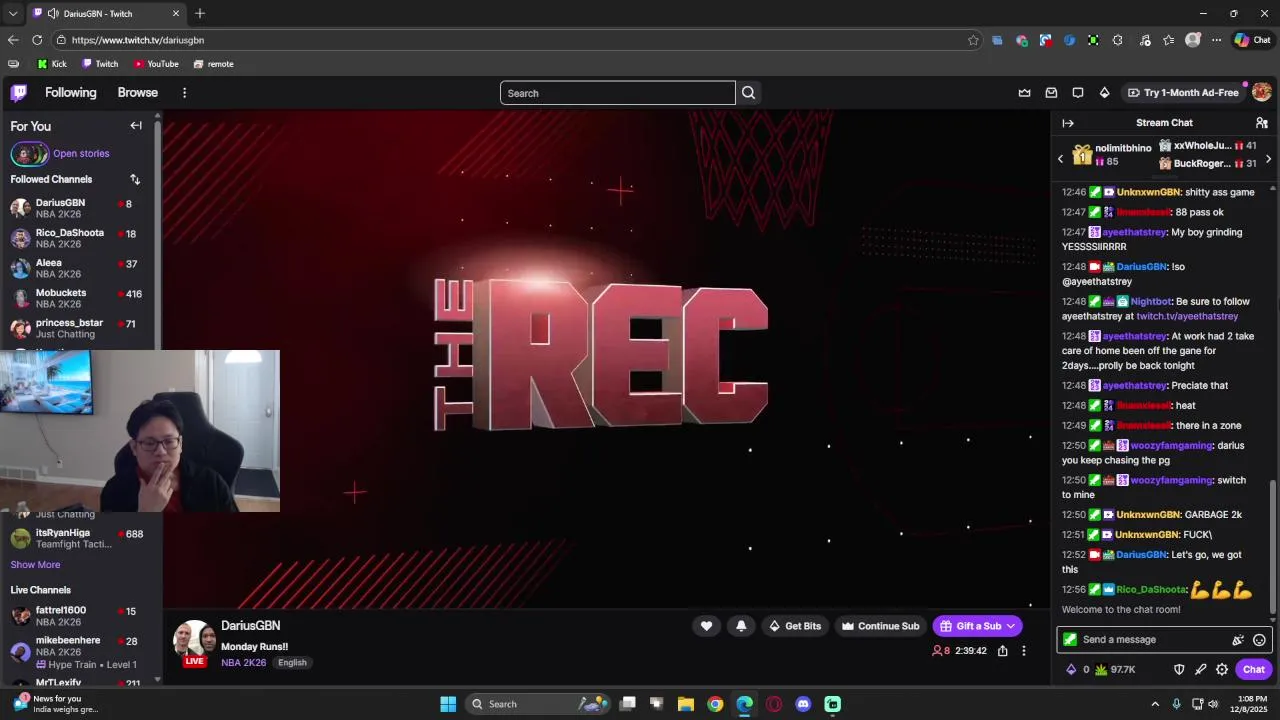Open Discord from the taskbar

click(803, 704)
